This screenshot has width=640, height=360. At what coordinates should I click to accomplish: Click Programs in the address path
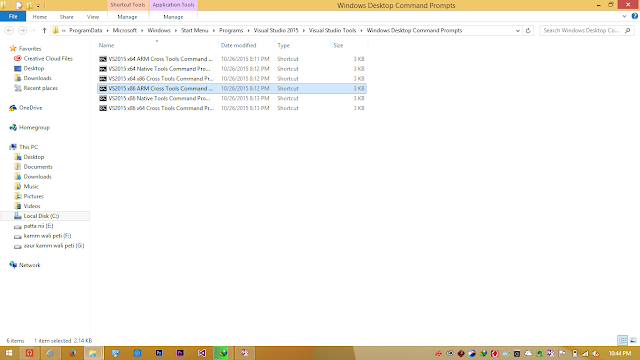231,31
